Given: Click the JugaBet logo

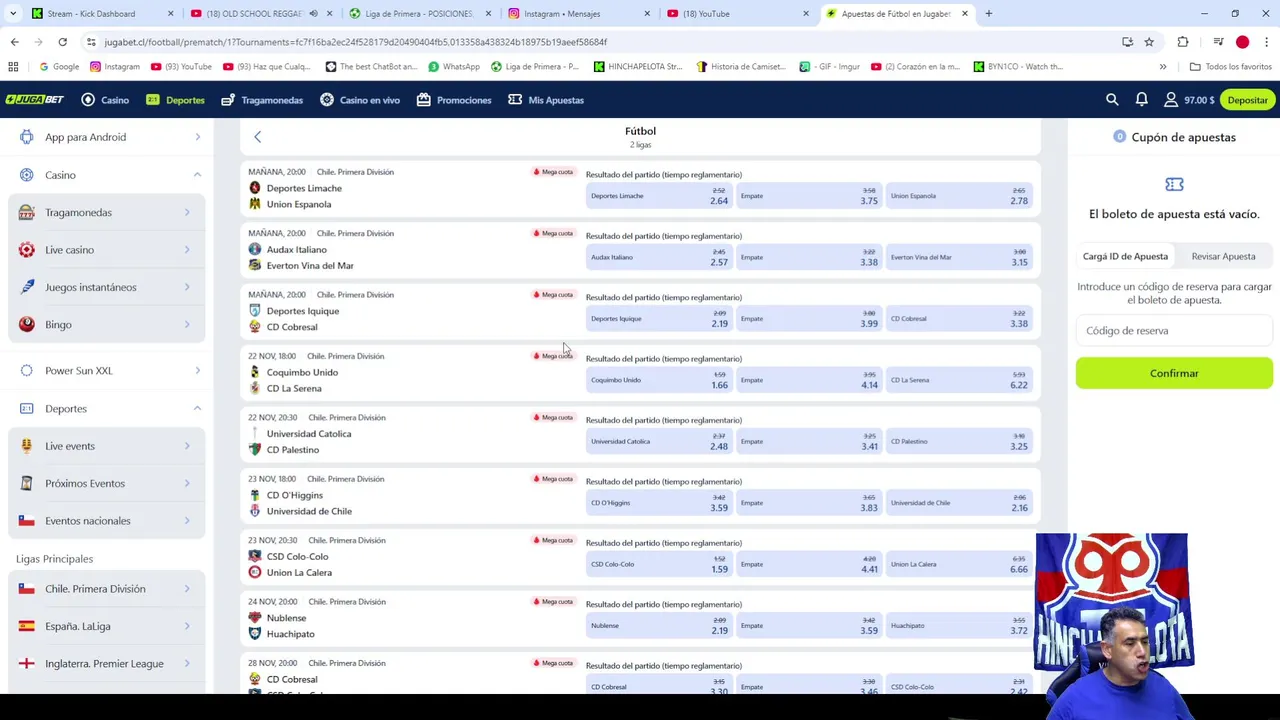Looking at the screenshot, I should 34,100.
